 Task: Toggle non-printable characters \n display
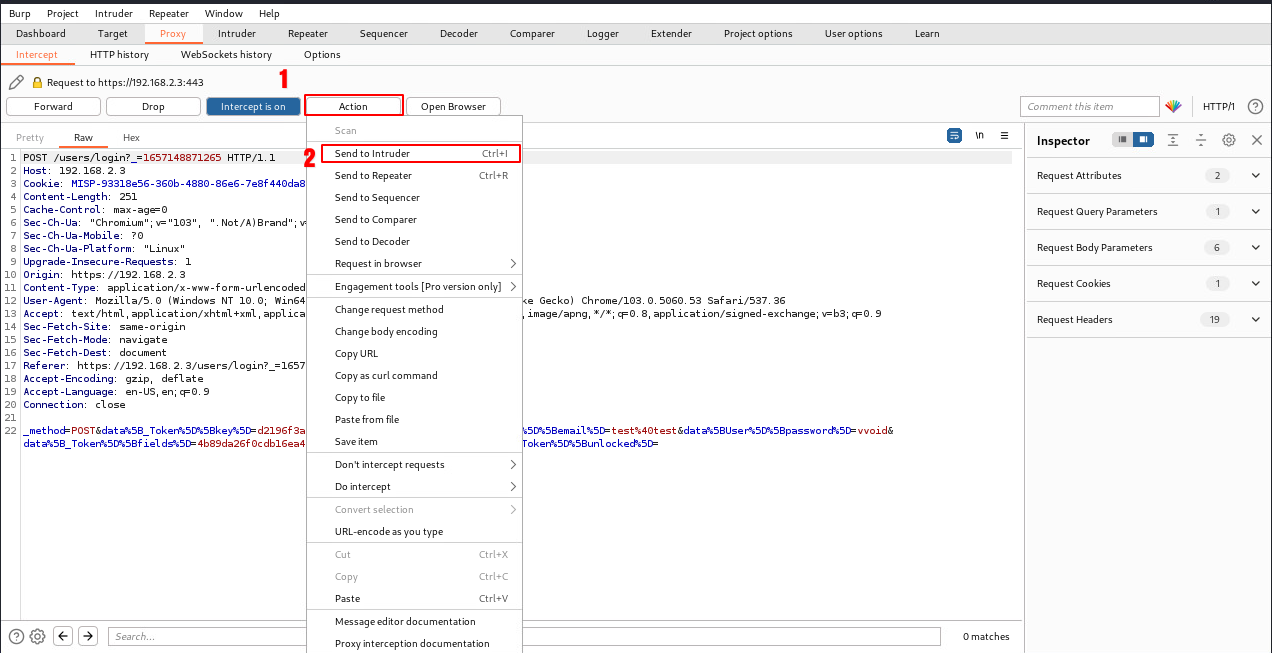click(980, 135)
